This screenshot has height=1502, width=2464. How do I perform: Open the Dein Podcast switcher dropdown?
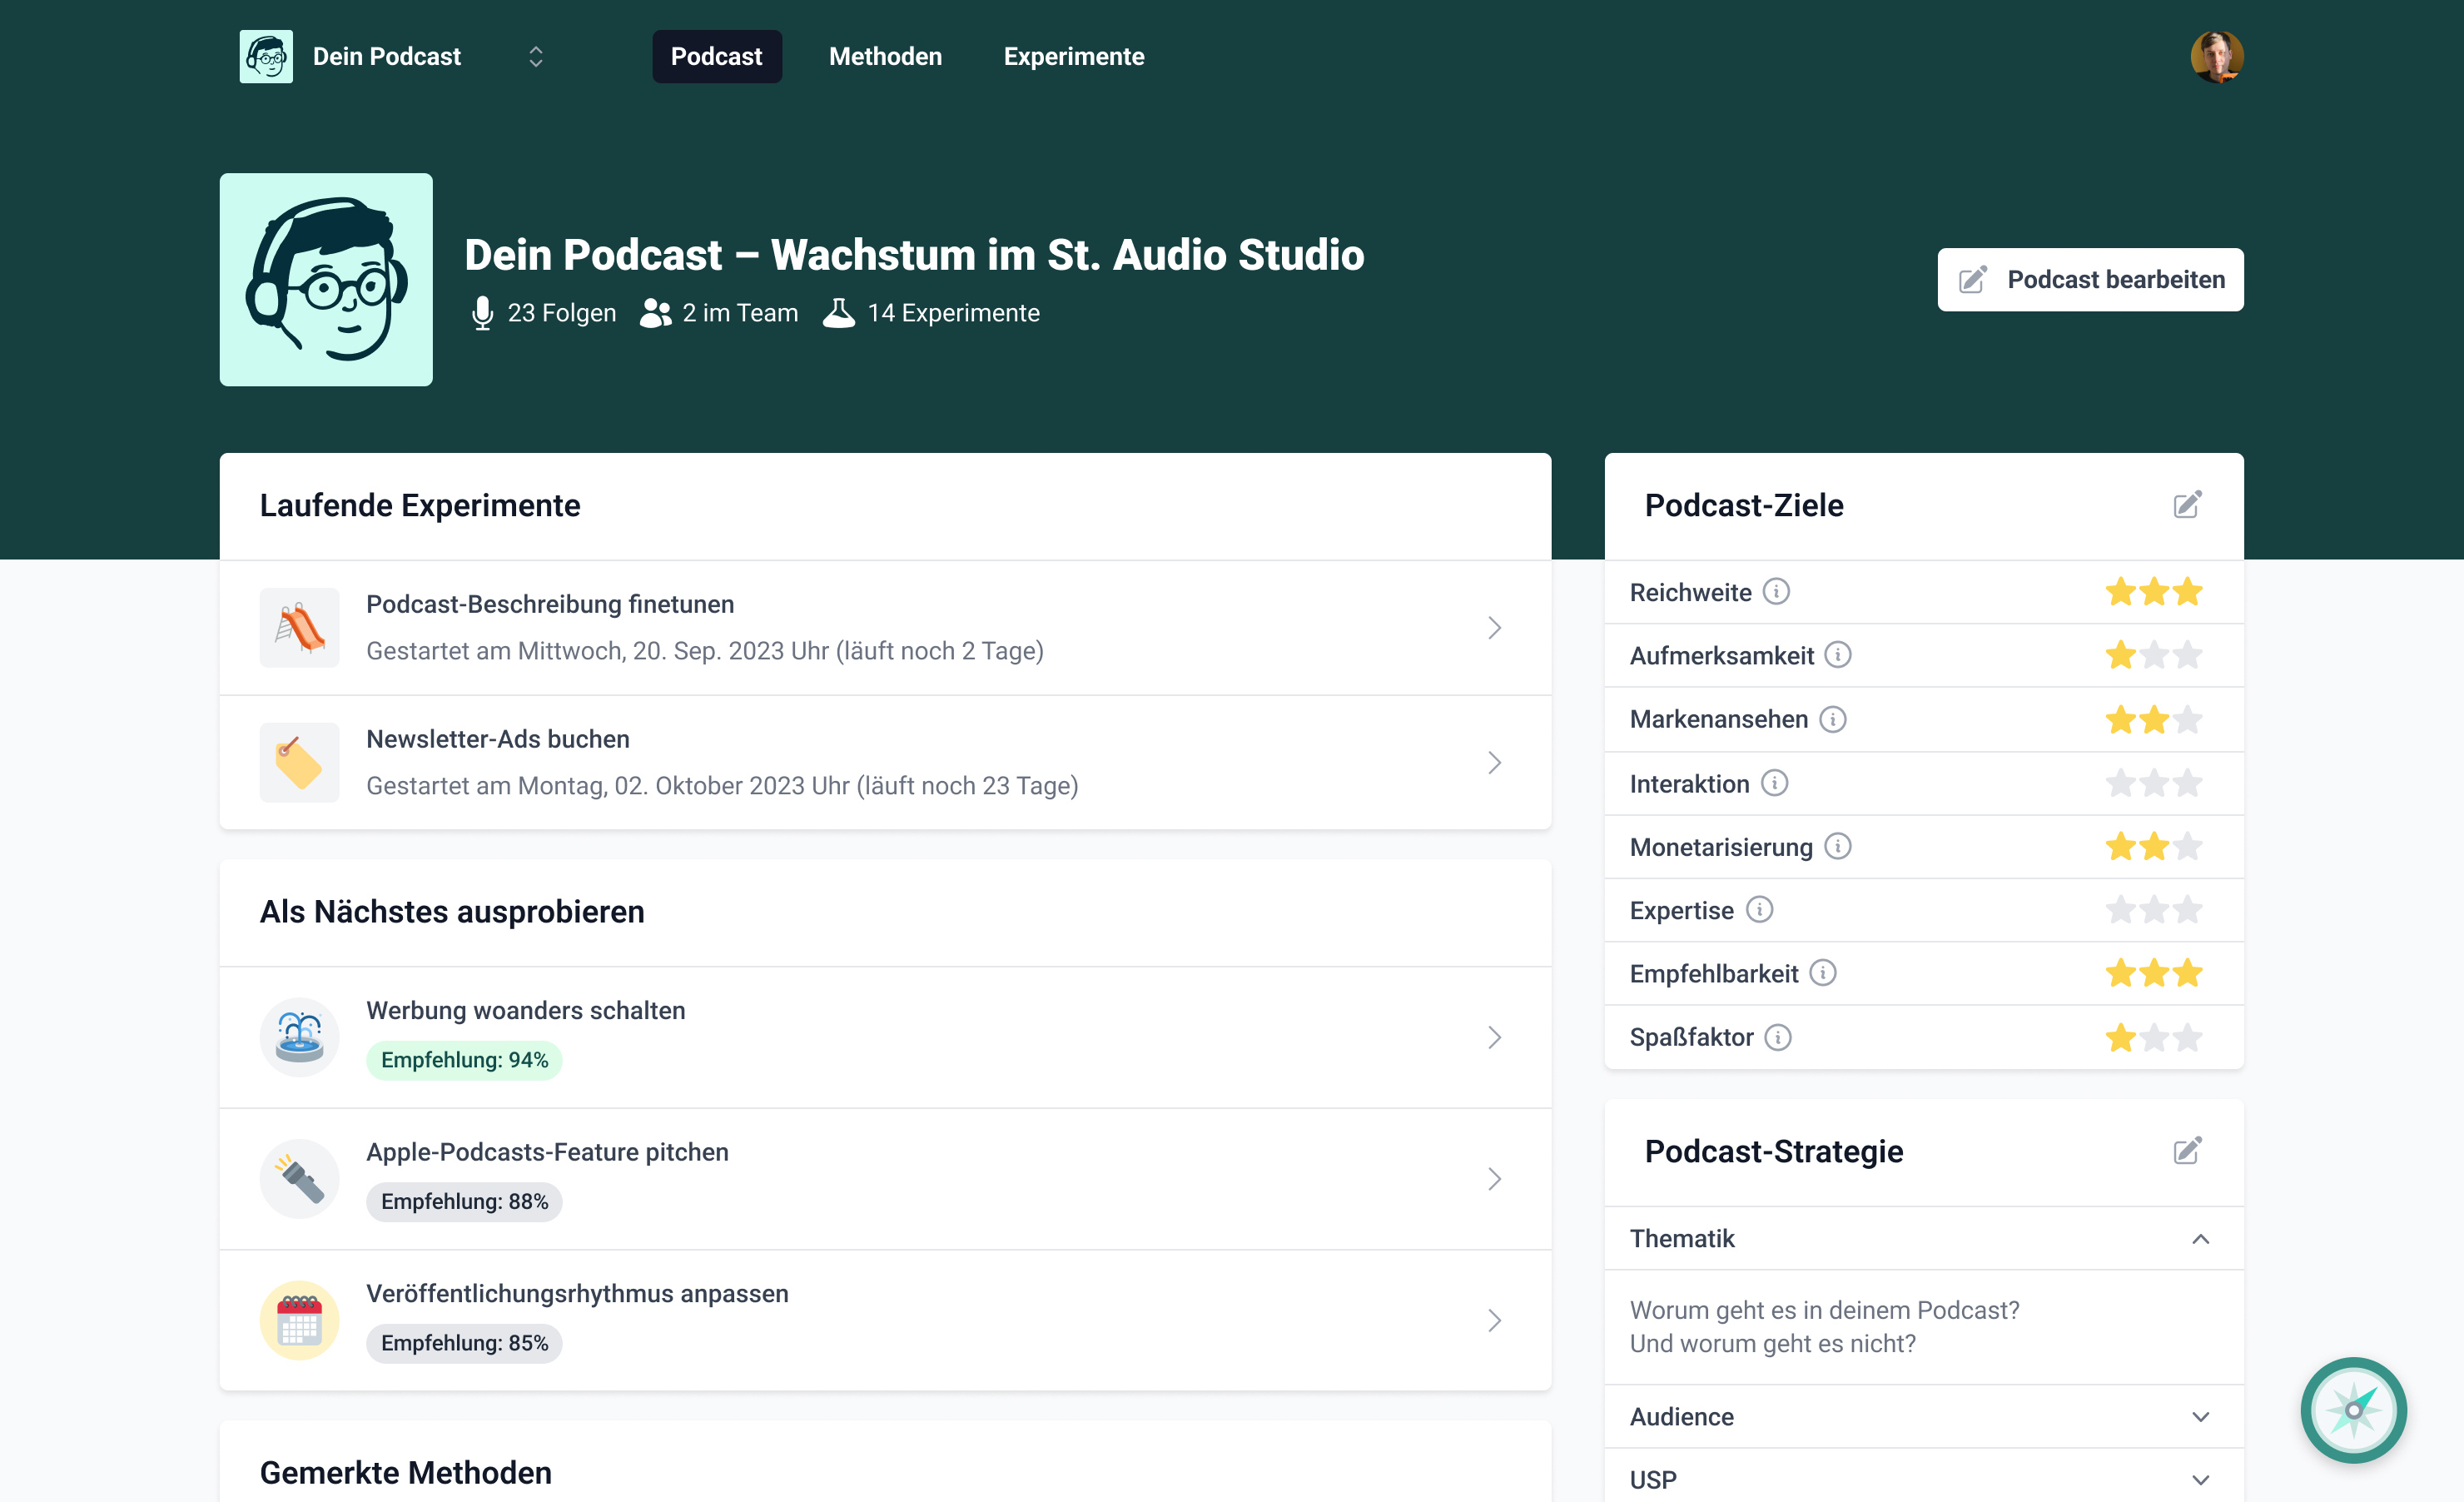click(535, 57)
